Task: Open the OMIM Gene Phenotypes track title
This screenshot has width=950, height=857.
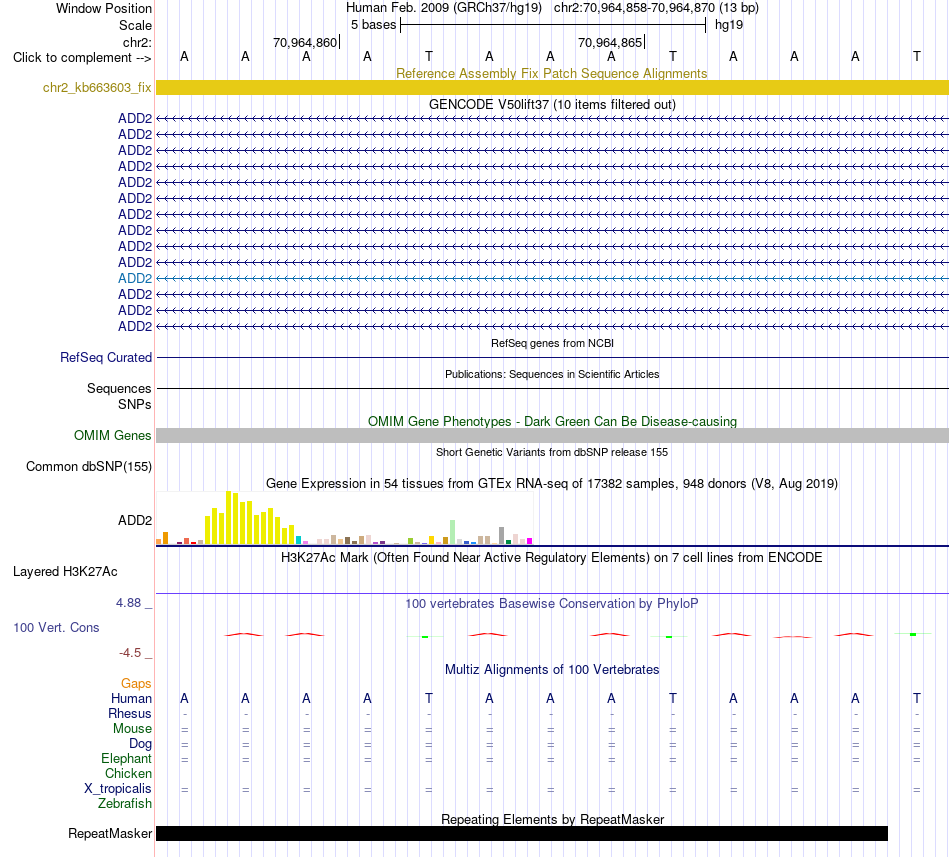Action: tap(552, 422)
